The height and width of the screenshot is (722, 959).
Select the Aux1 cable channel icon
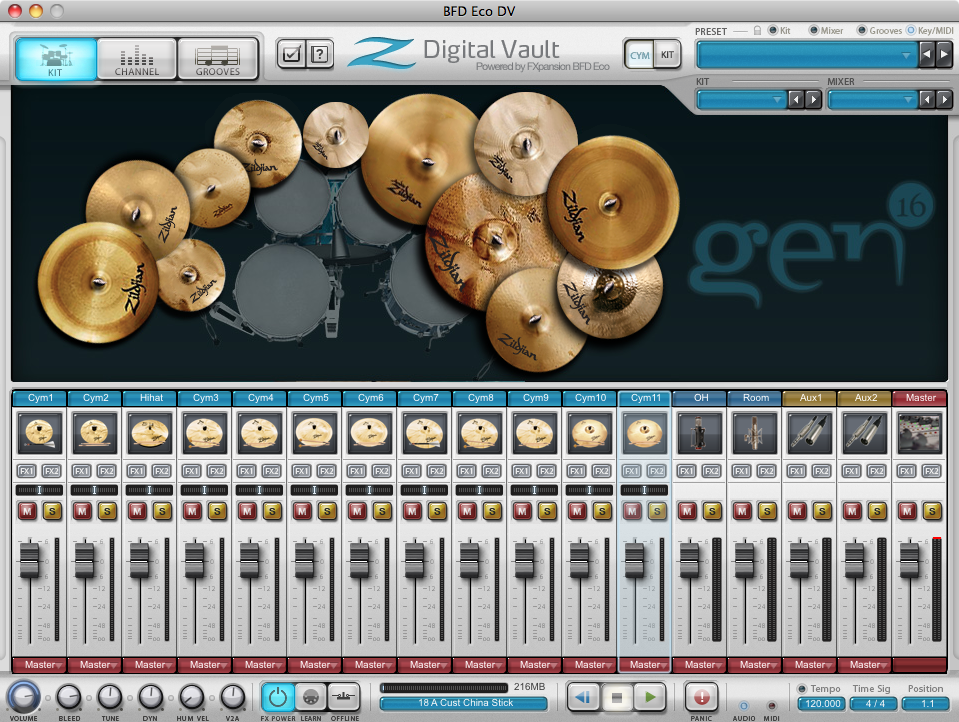(x=810, y=433)
